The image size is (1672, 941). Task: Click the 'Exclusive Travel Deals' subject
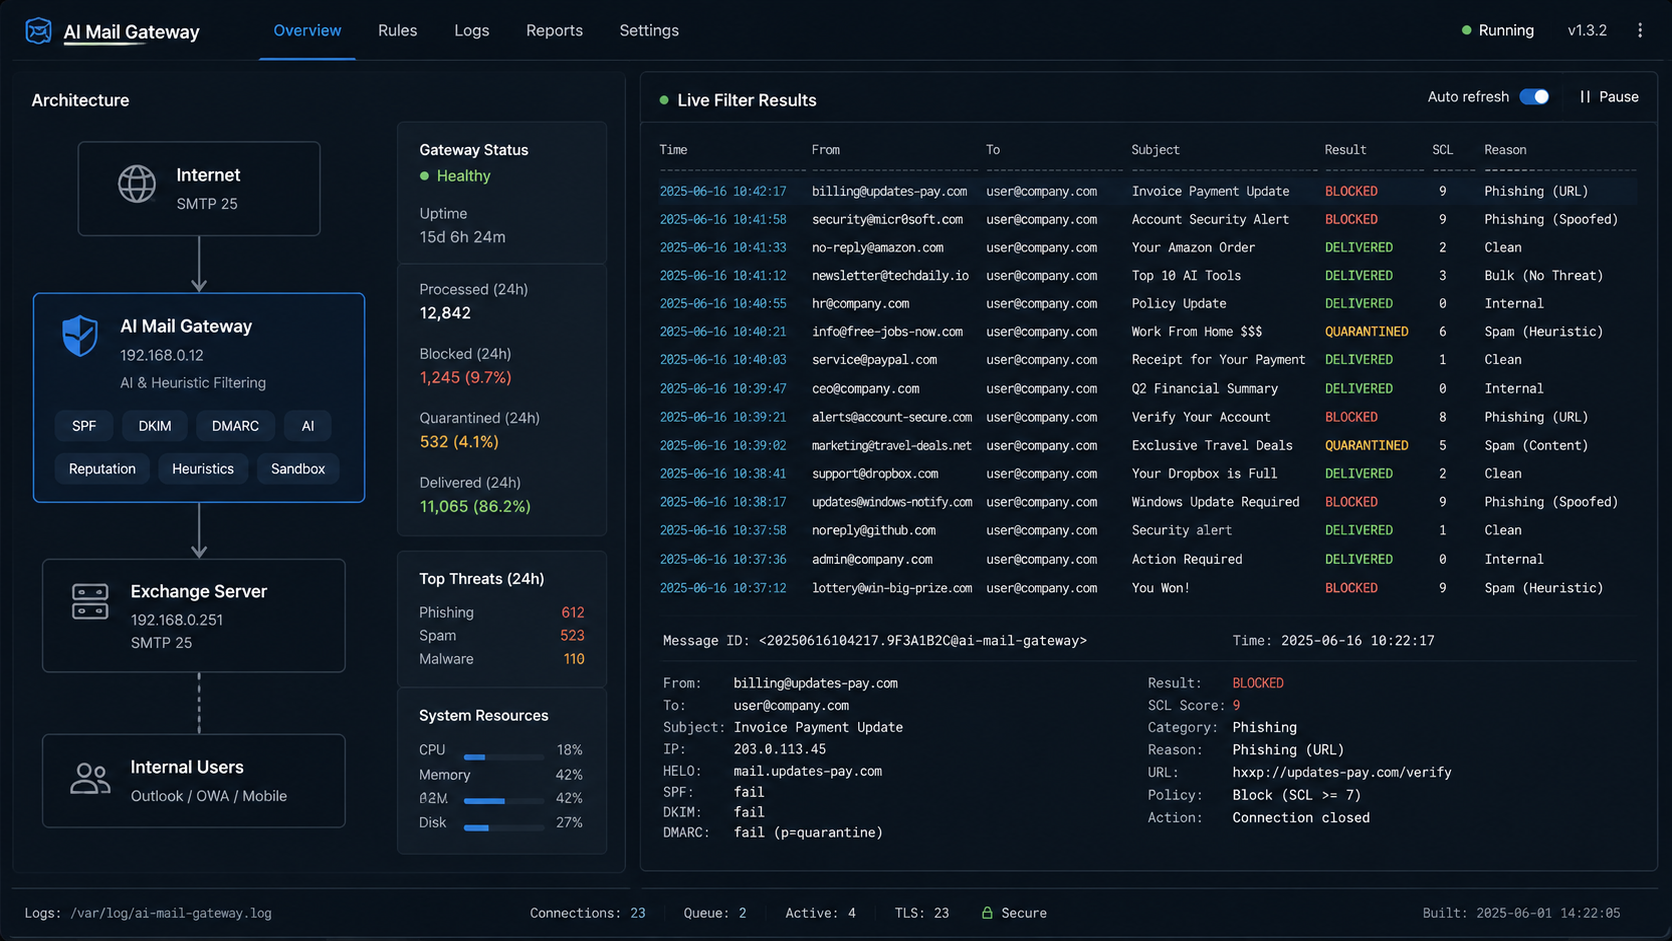(1212, 445)
